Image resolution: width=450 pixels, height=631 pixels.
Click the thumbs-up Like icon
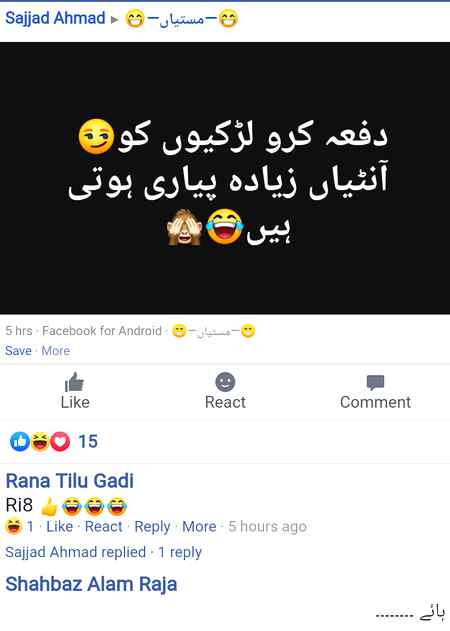(x=74, y=382)
